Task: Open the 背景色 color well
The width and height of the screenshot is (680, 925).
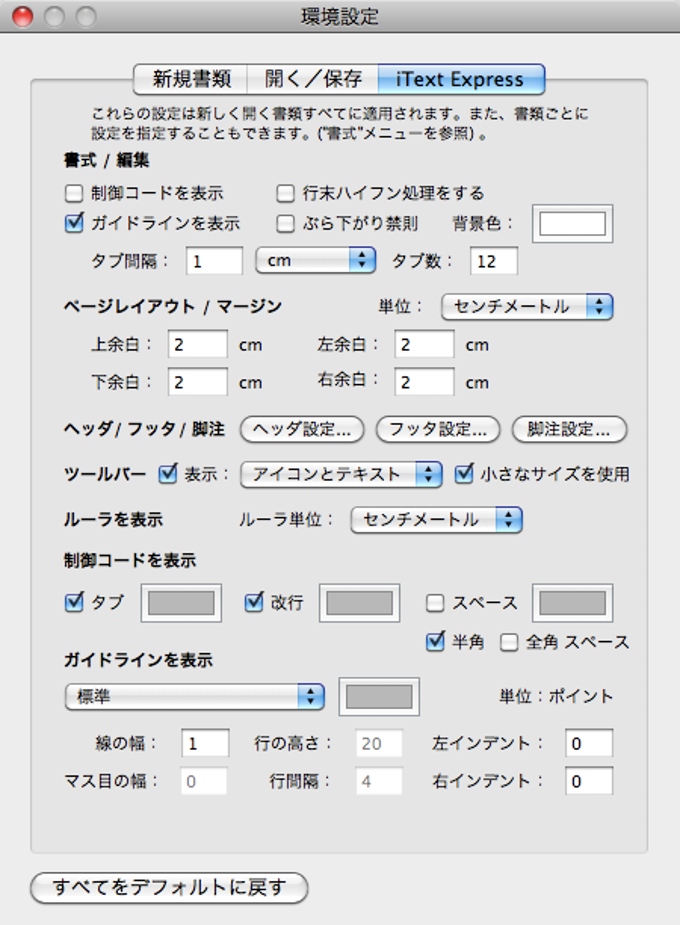Action: click(573, 224)
